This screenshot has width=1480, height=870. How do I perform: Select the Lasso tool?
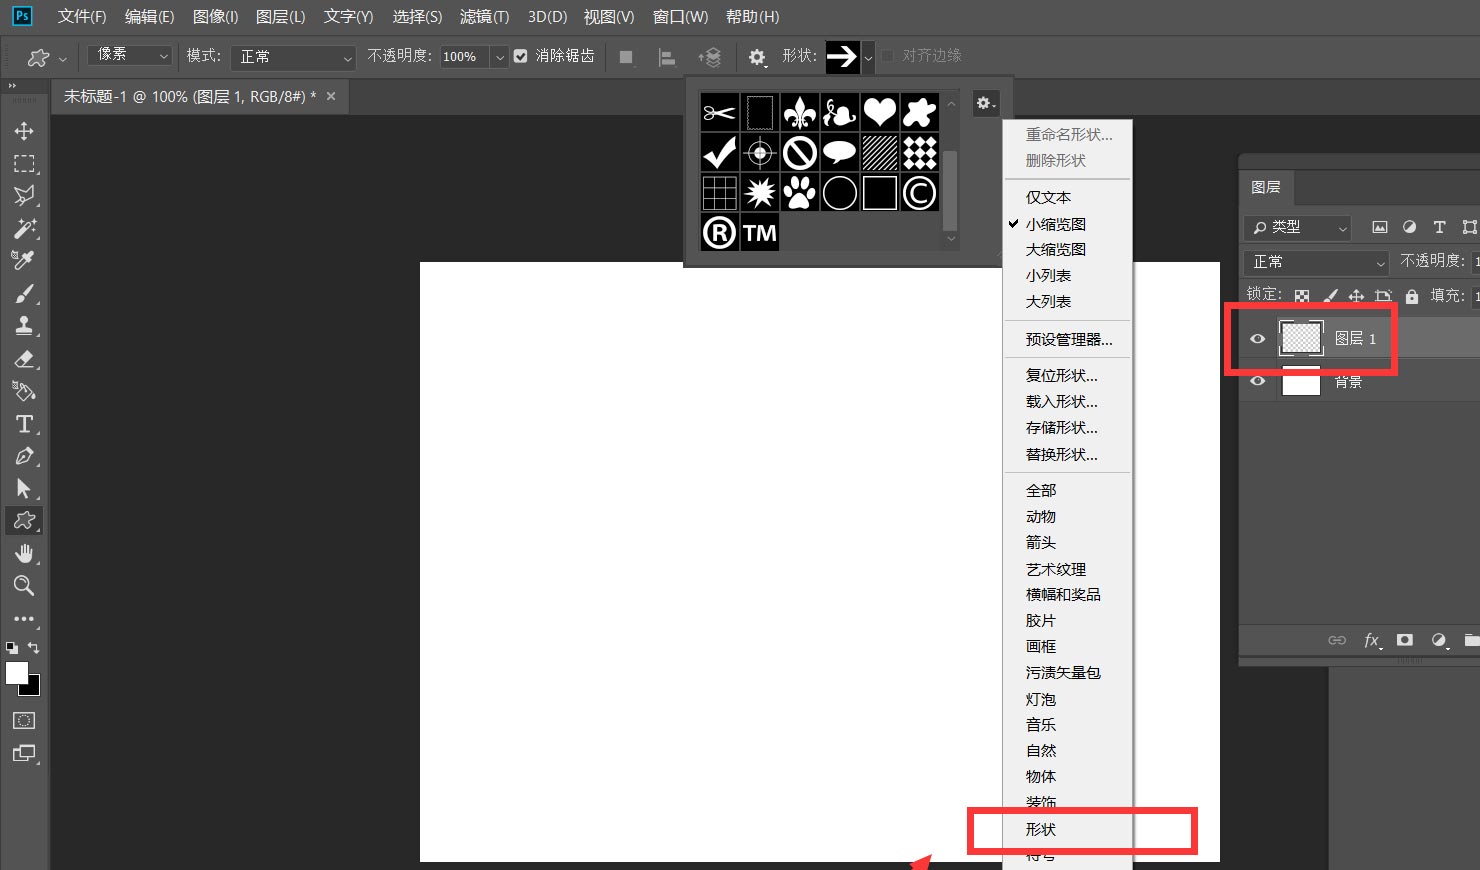coord(25,196)
